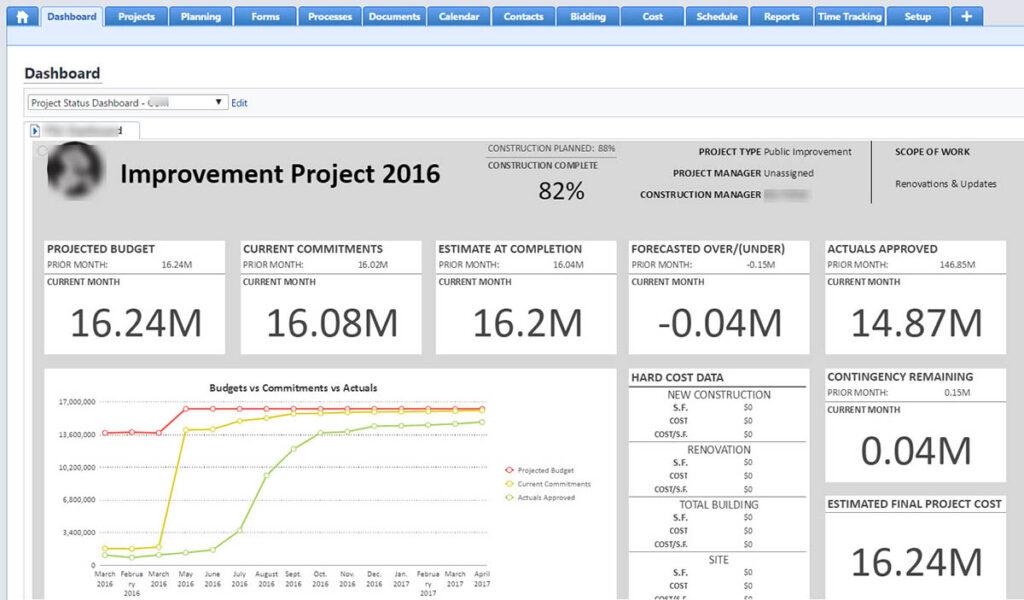Click the arrow icon on the dashboard sub-tab
The height and width of the screenshot is (600, 1024).
pyautogui.click(x=35, y=130)
